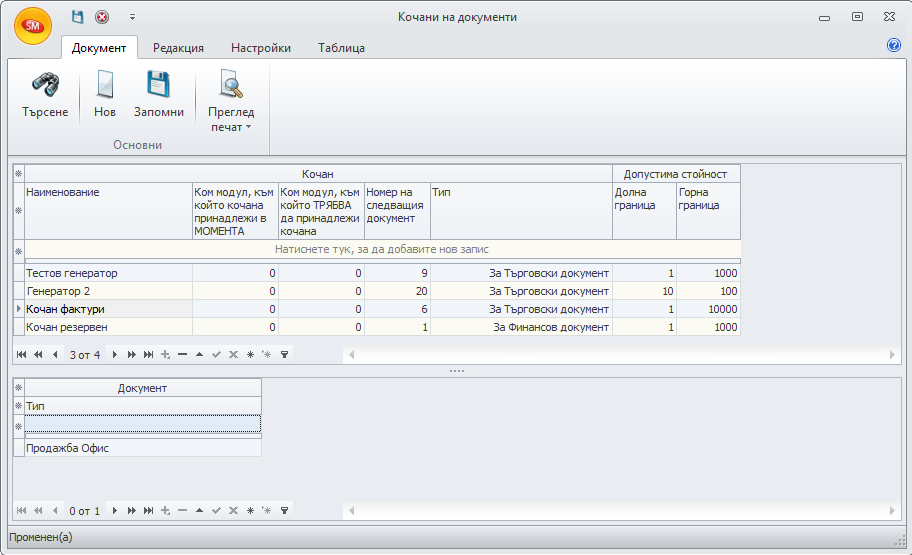Viewport: 912px width, 555px height.
Task: Click the lower limit cell showing 10
Action: 644,291
